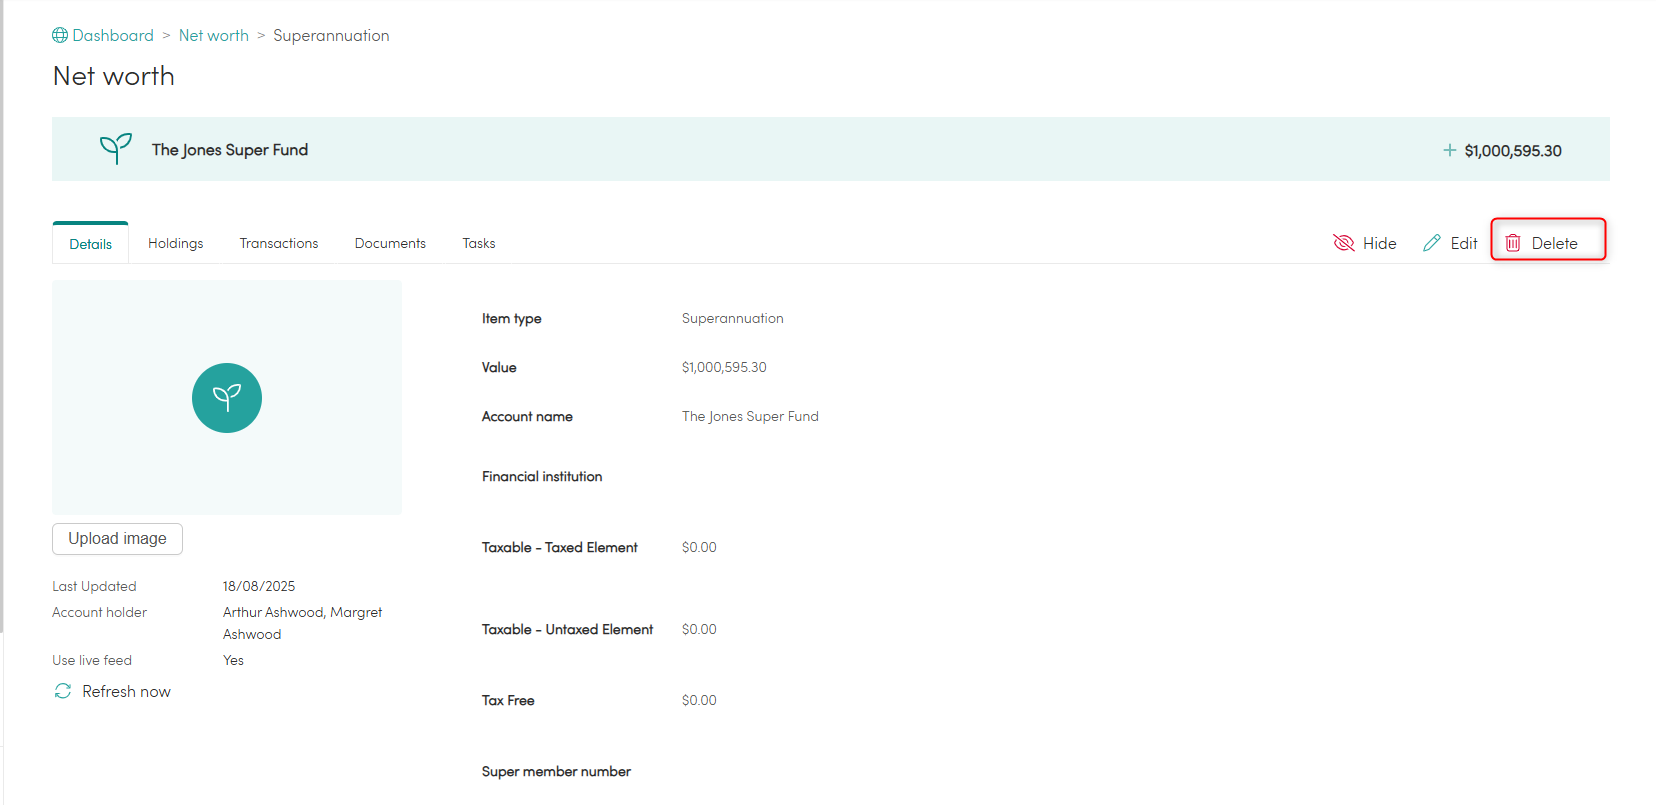
Task: Navigate to Dashboard via breadcrumb
Action: (113, 35)
